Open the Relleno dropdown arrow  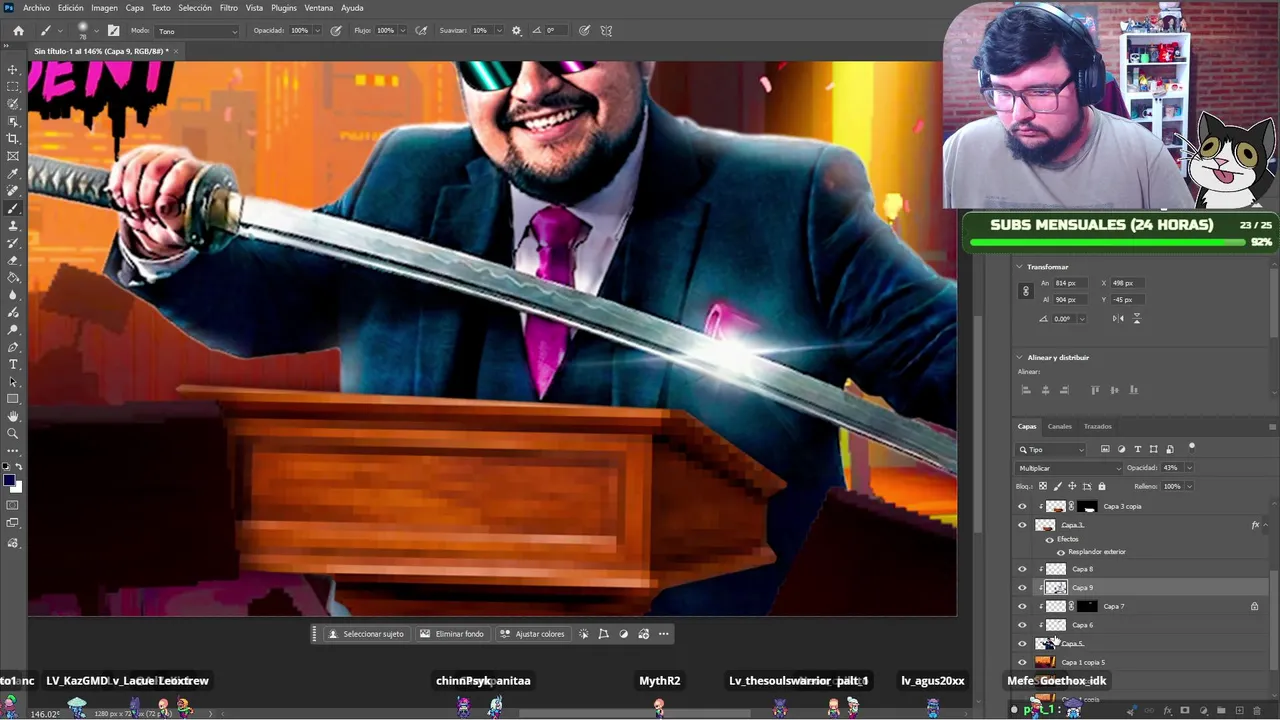(1189, 486)
